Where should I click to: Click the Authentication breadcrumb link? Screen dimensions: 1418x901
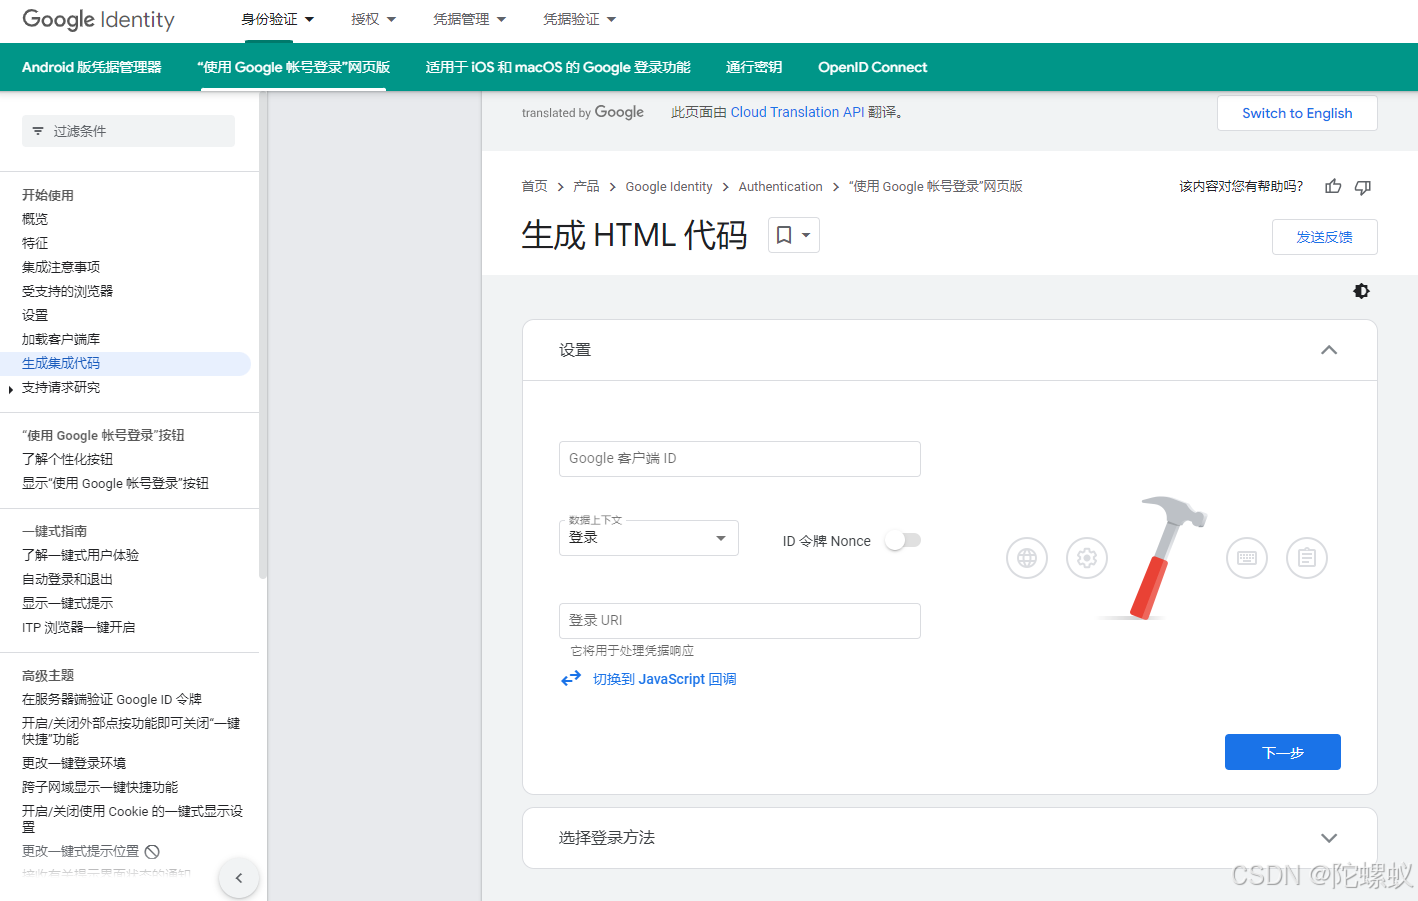click(780, 186)
